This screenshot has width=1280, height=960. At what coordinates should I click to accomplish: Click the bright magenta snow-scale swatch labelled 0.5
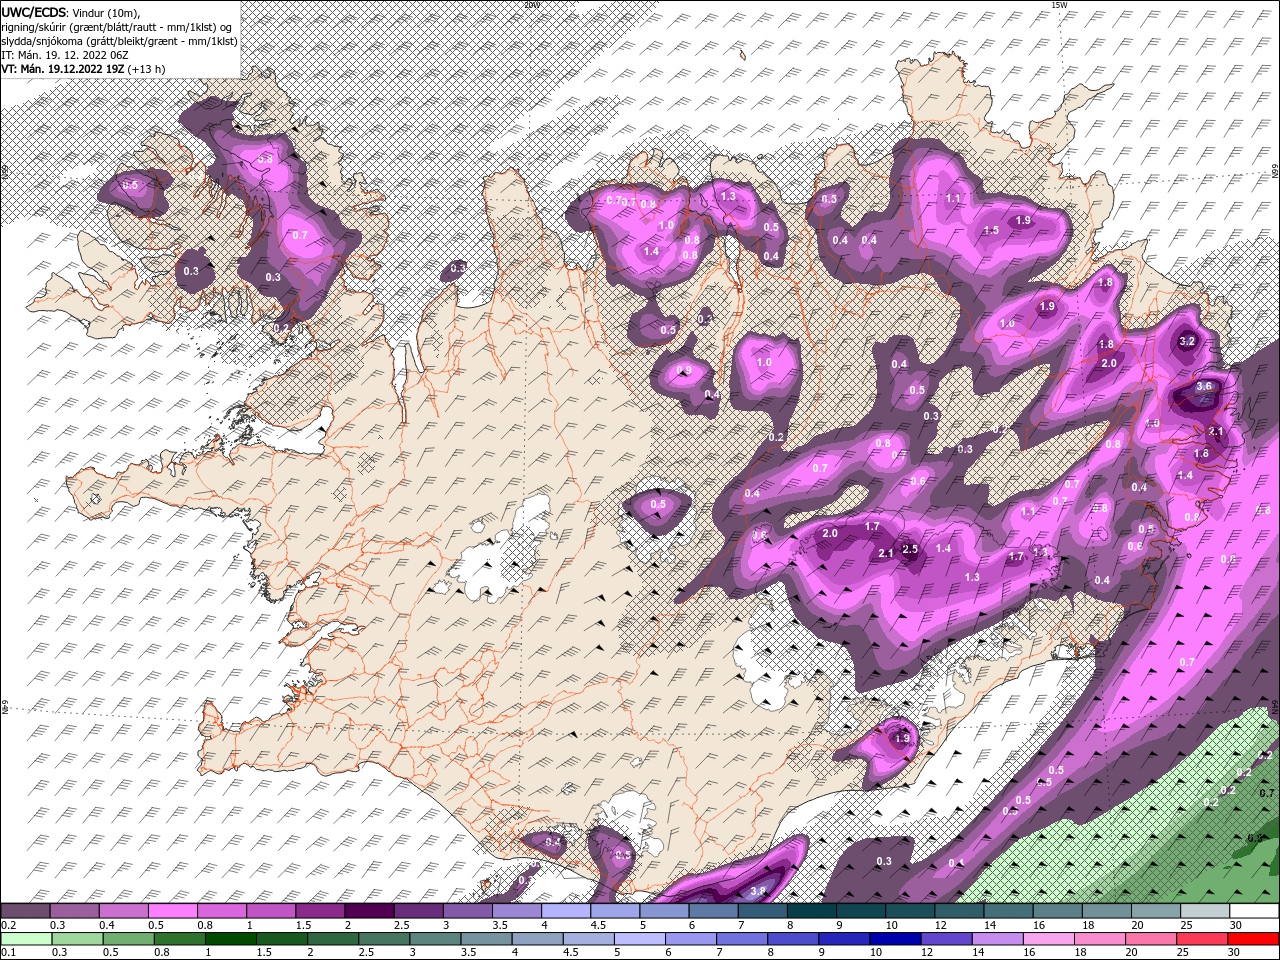pos(172,911)
